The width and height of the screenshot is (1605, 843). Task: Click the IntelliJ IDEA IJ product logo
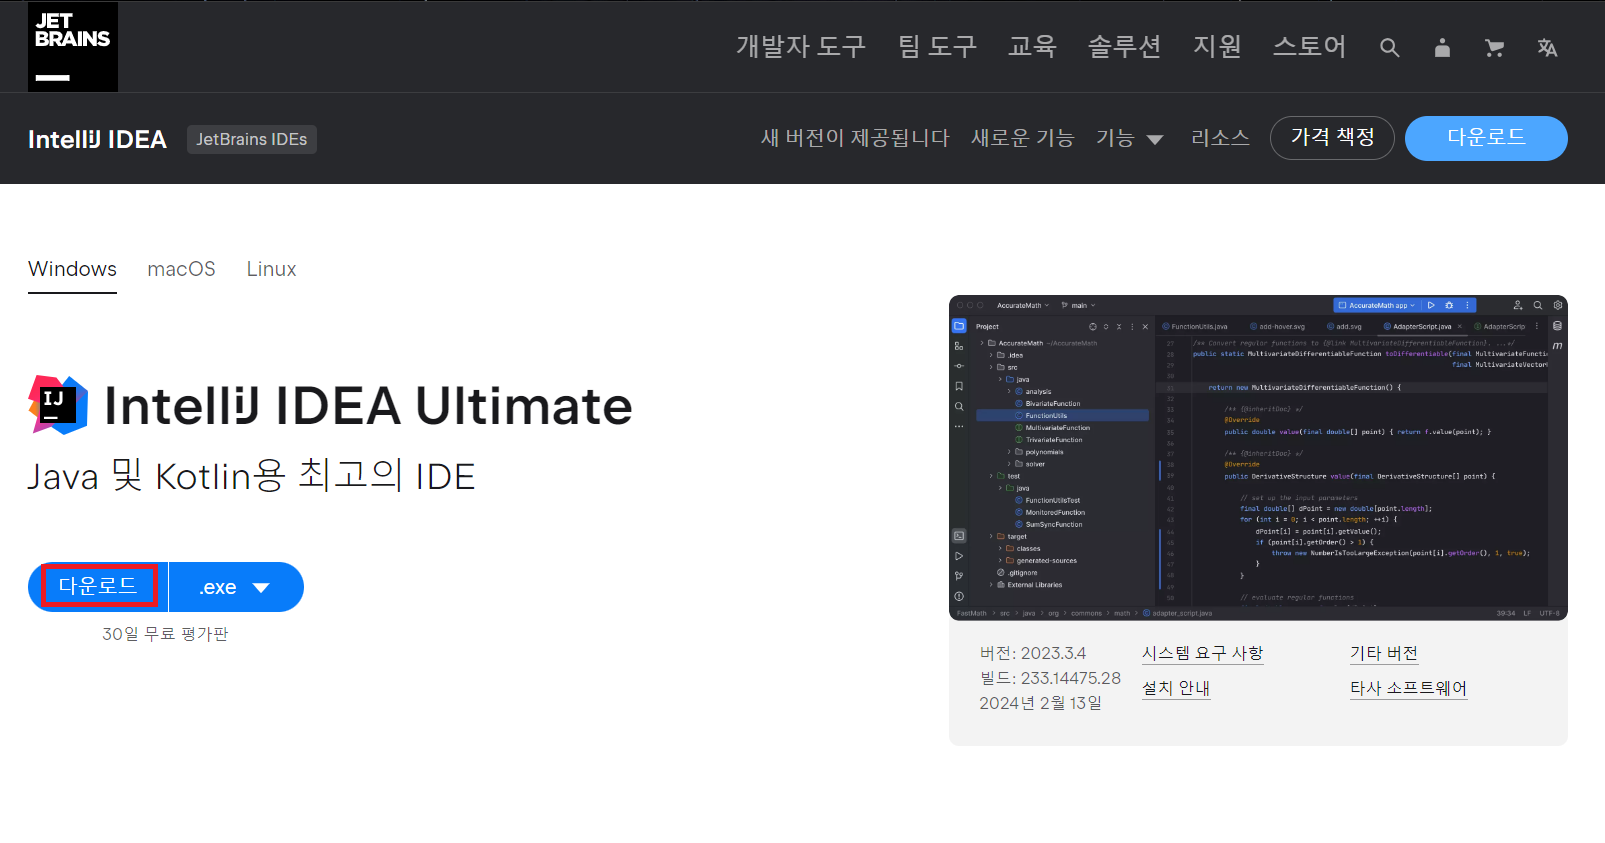(58, 405)
